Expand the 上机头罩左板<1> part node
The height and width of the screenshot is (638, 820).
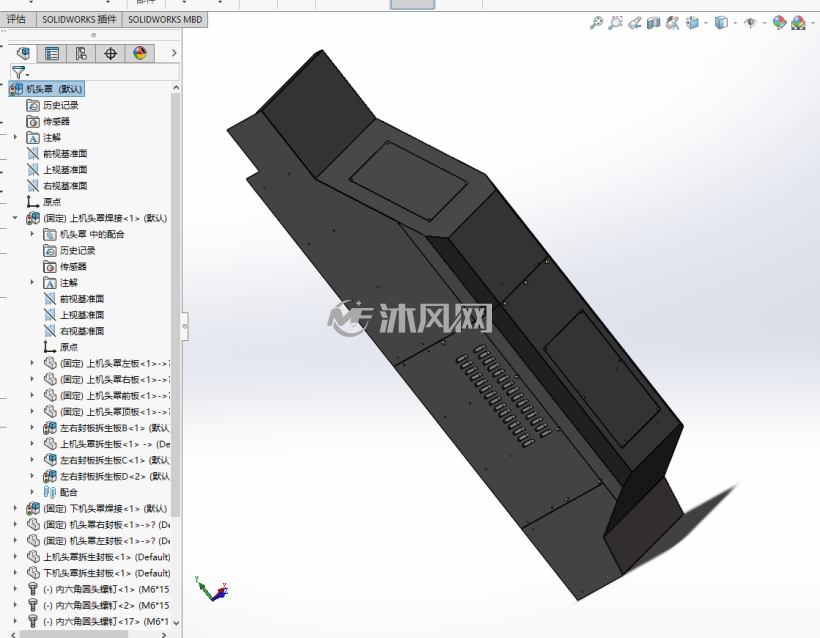pyautogui.click(x=32, y=363)
